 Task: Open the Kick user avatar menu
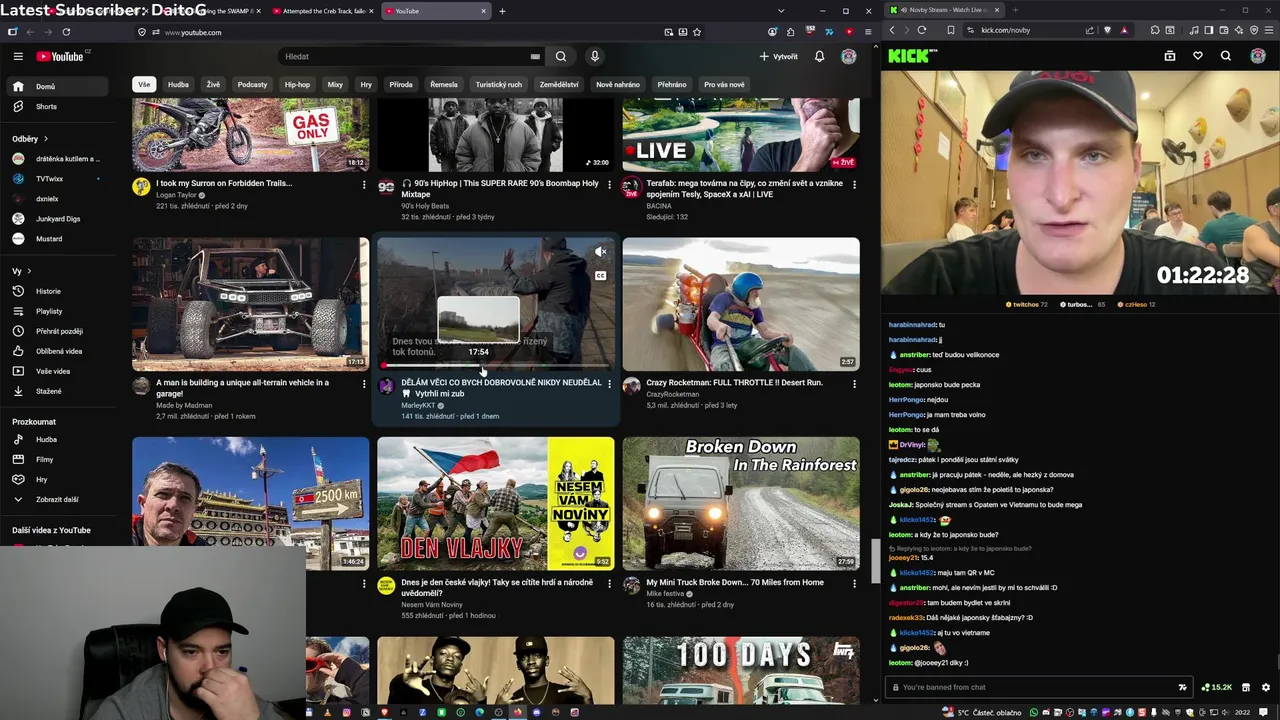[1258, 56]
